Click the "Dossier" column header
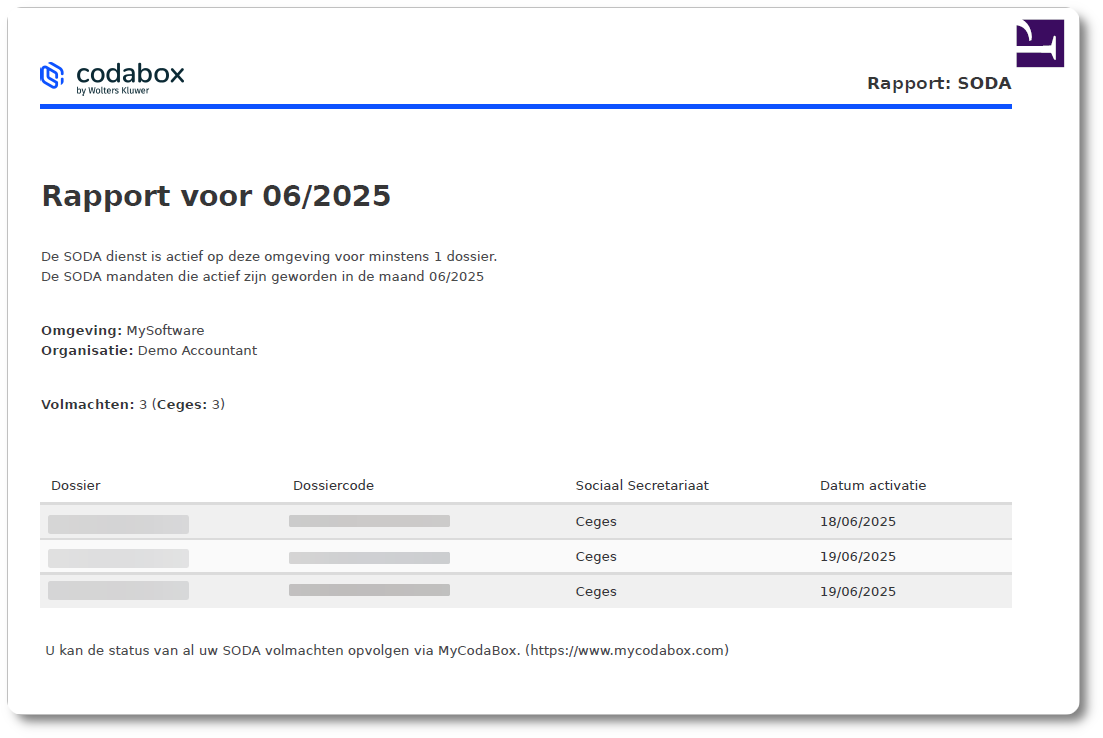The width and height of the screenshot is (1103, 738). click(x=76, y=485)
